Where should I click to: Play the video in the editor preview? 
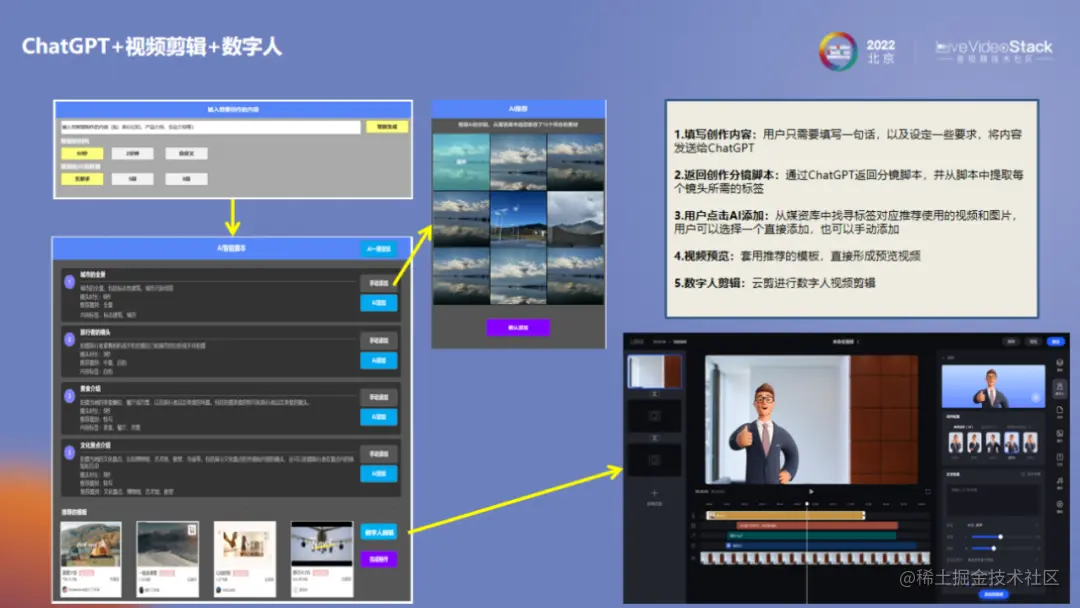pyautogui.click(x=811, y=492)
